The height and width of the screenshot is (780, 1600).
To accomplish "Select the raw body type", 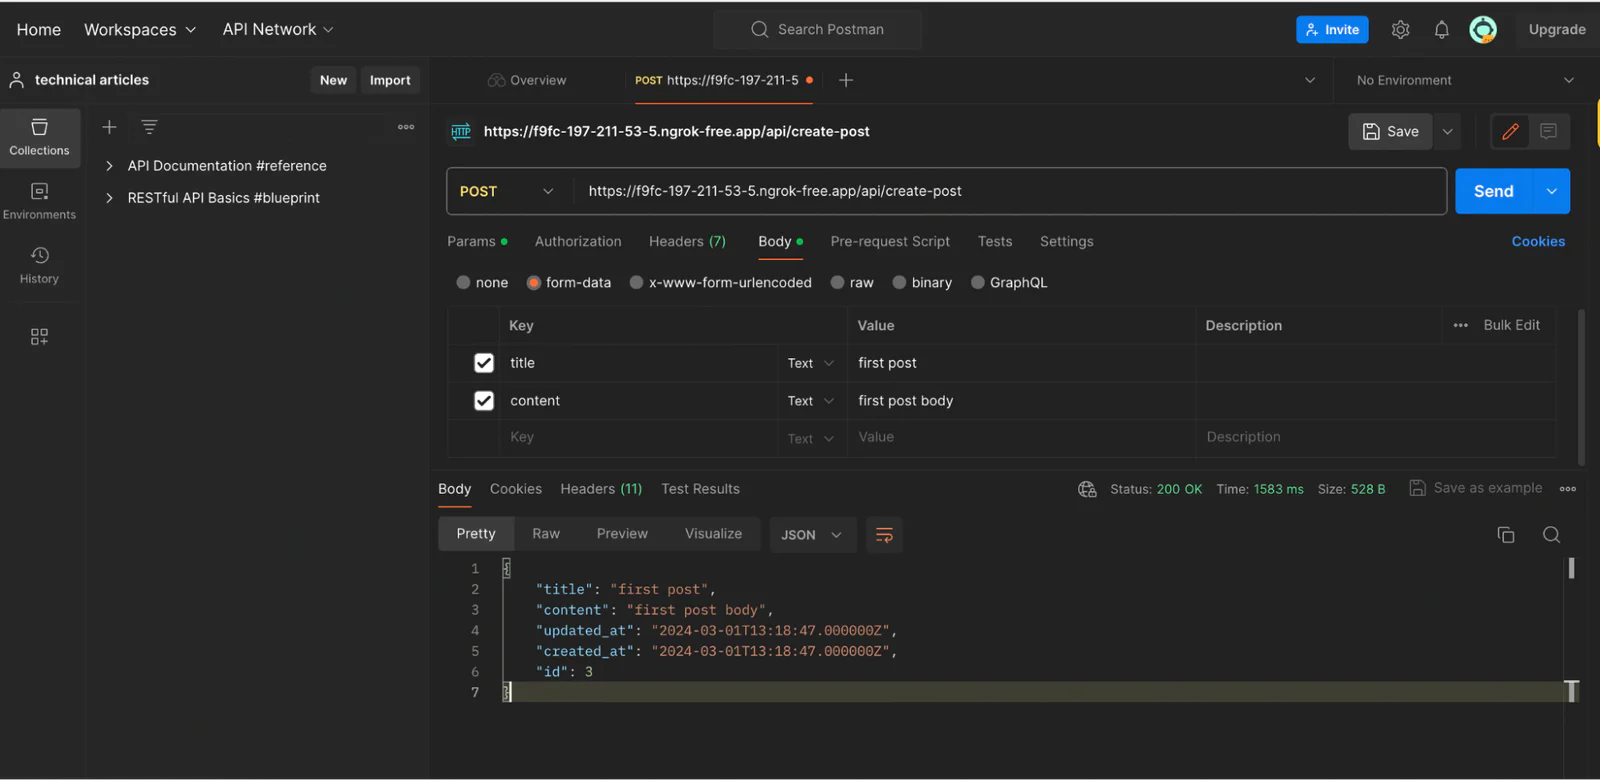I will 837,282.
